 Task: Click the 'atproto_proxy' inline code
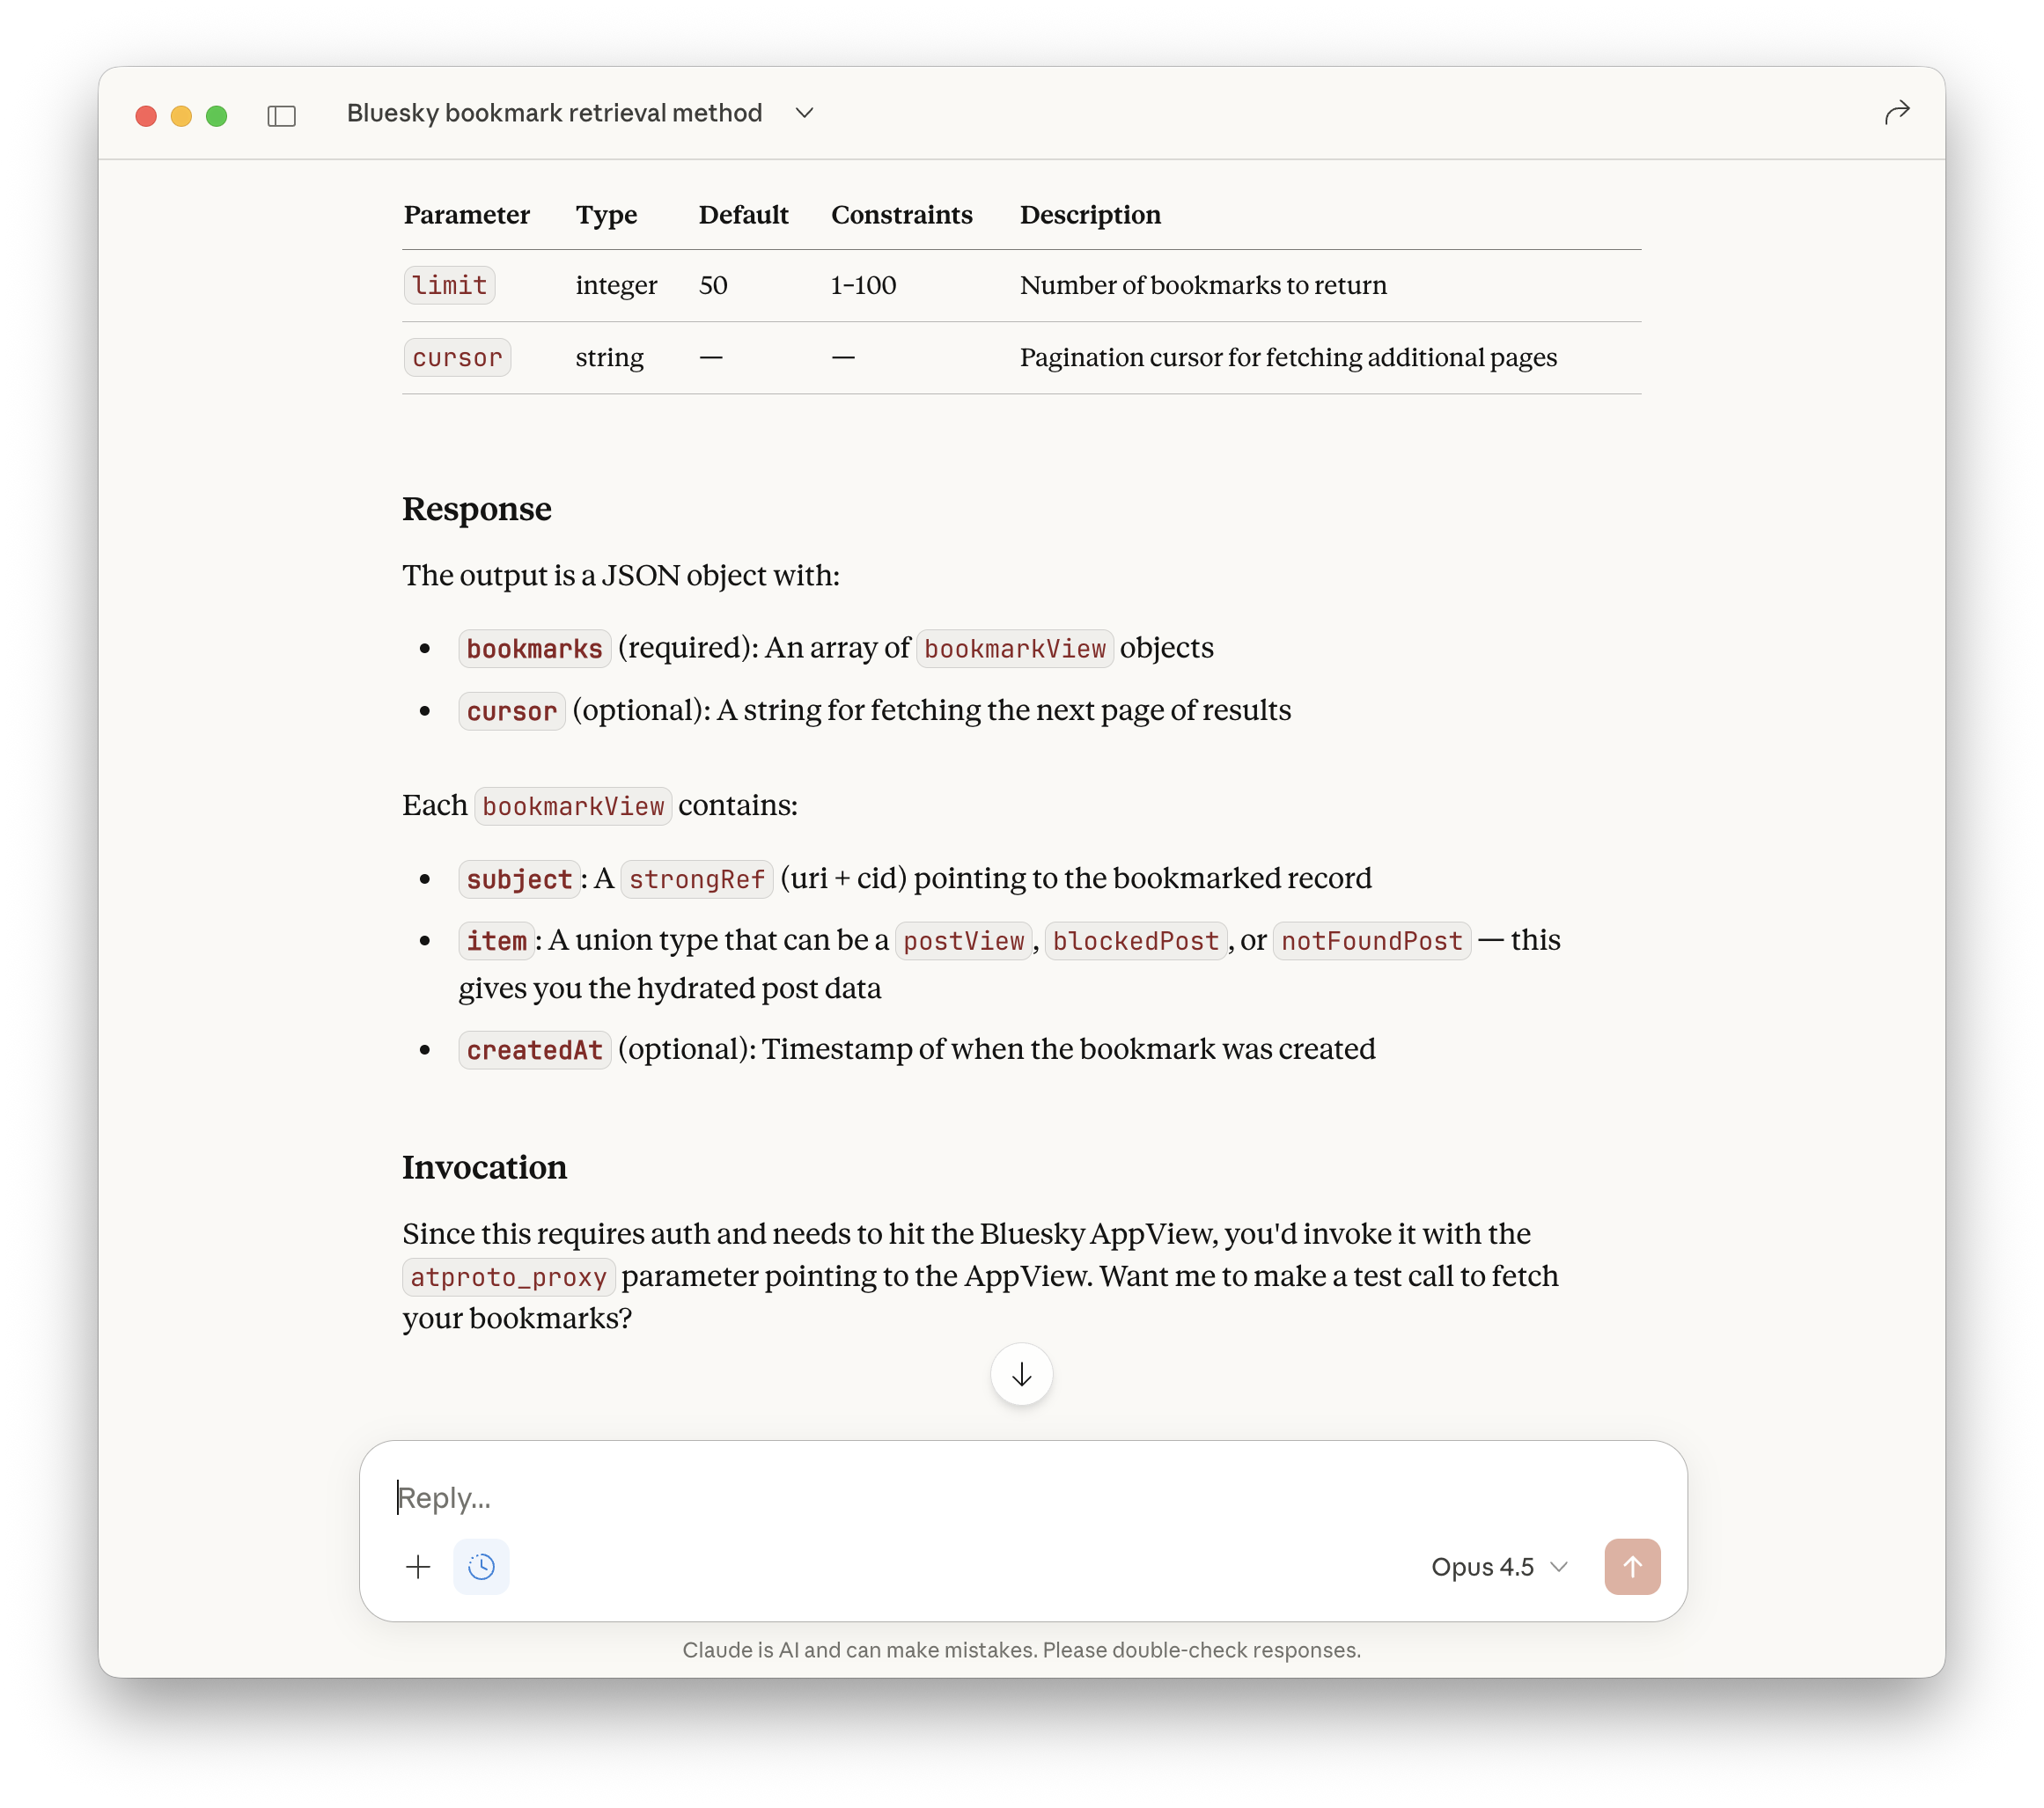pos(508,1277)
